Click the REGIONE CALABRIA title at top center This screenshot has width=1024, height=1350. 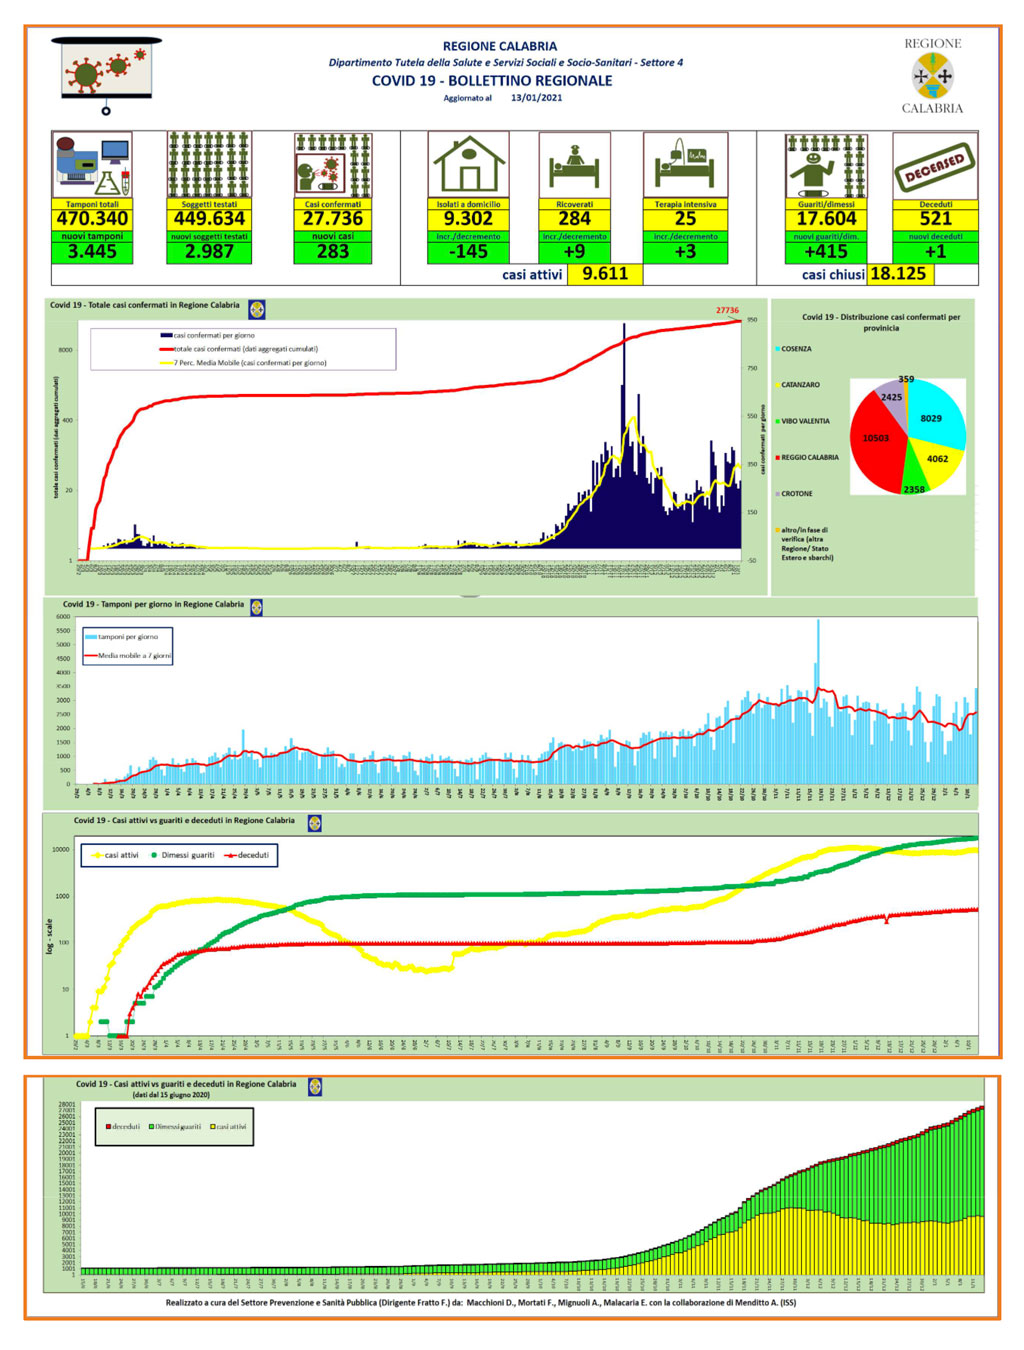point(500,46)
